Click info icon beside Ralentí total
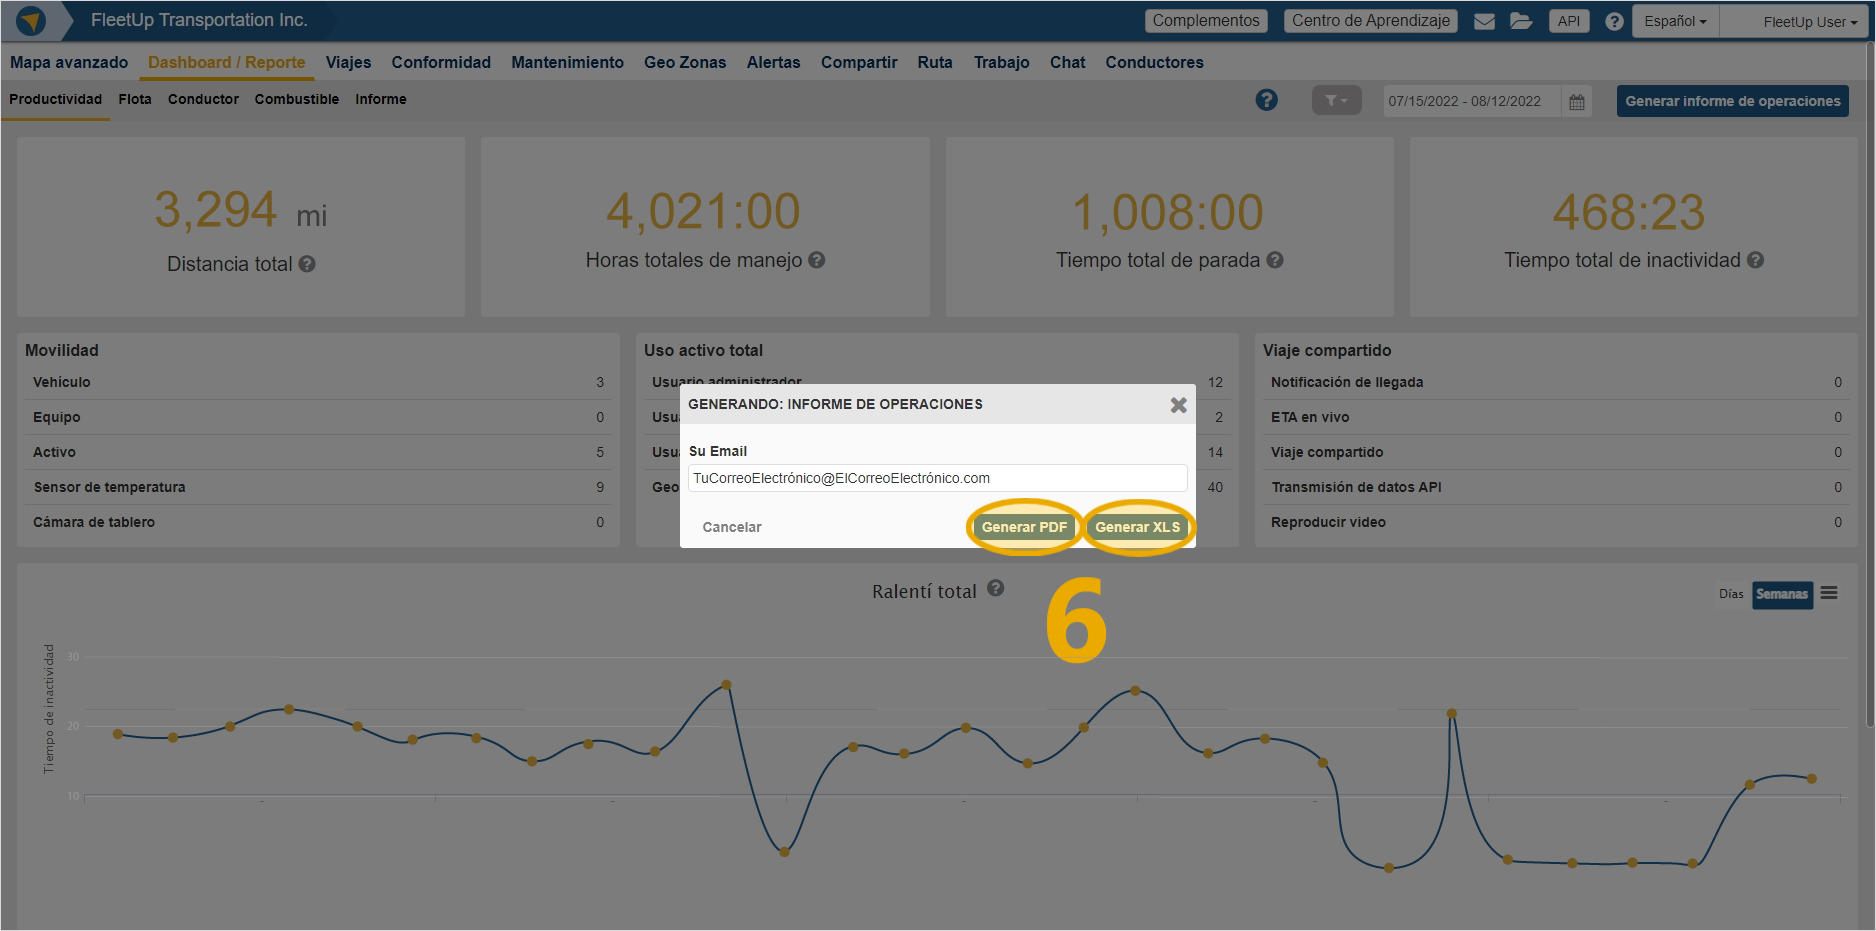 (x=996, y=588)
